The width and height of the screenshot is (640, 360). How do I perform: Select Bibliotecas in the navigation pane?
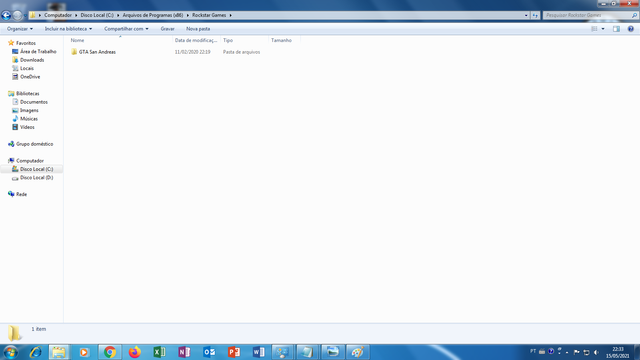point(28,93)
